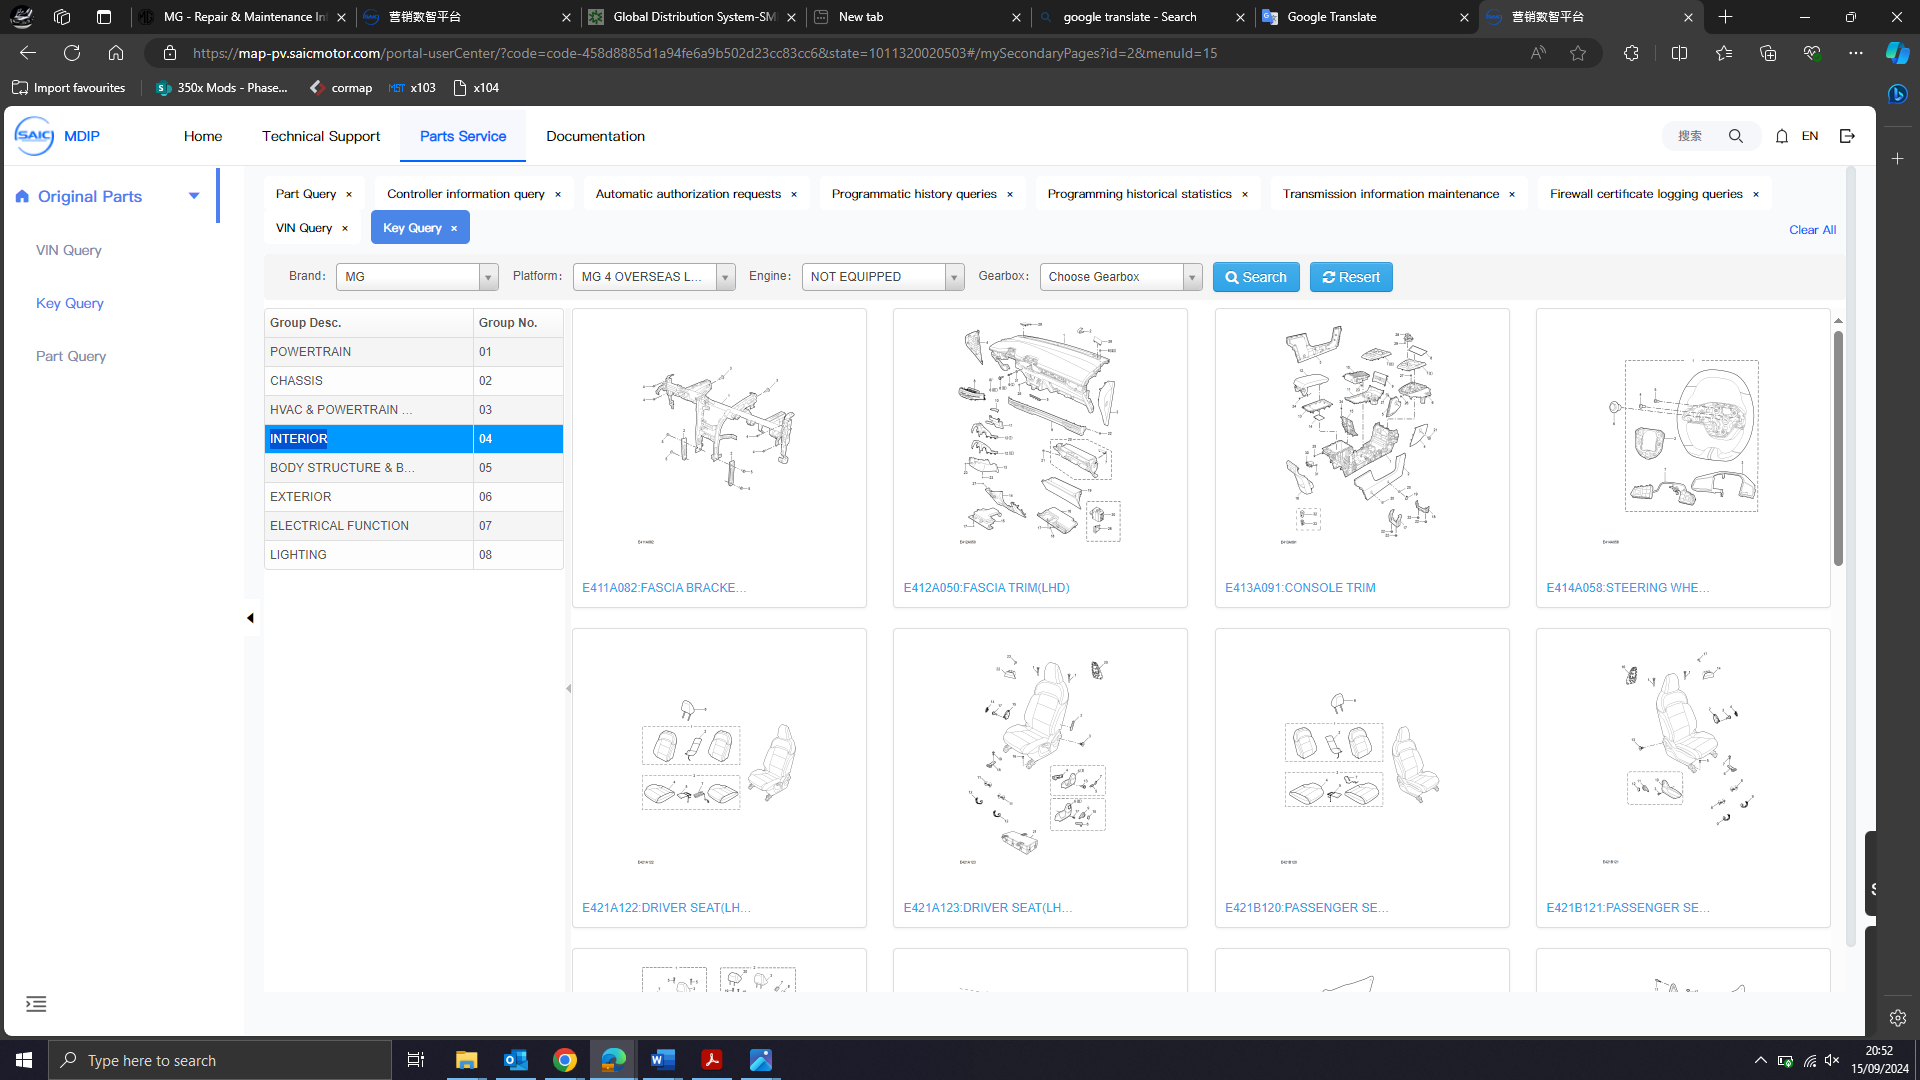Collapse group list panel splitter arrow
This screenshot has width=1920, height=1080.
(x=568, y=688)
